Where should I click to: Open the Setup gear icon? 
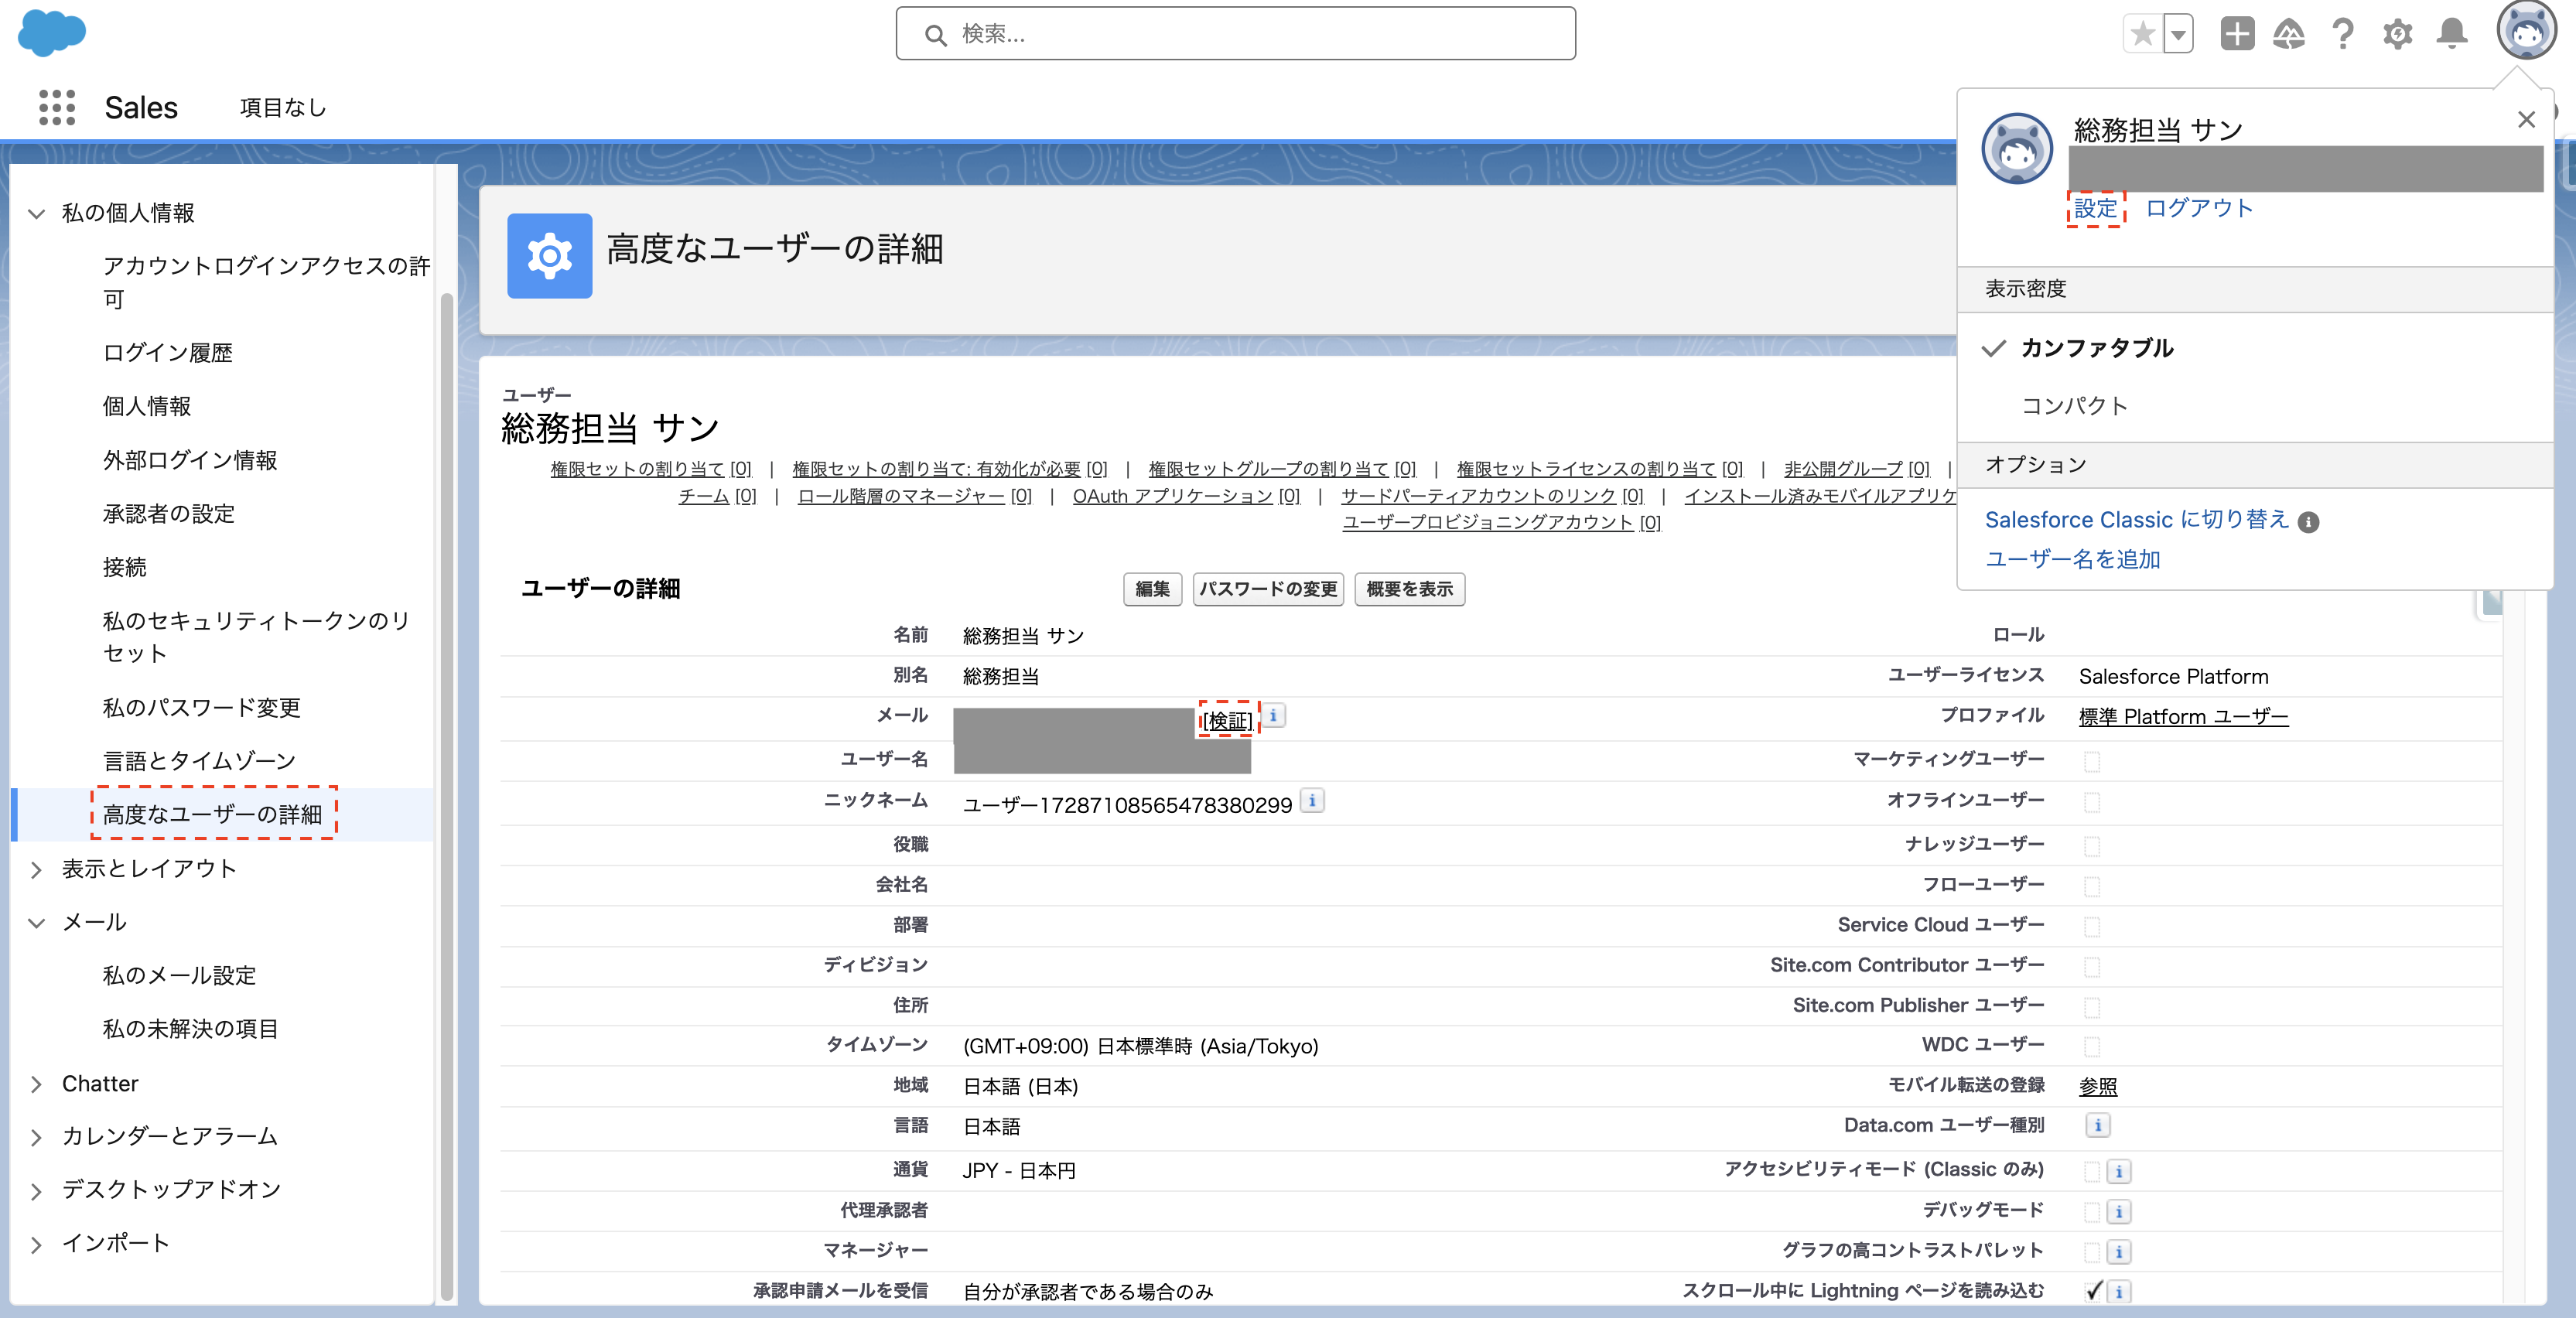(2397, 34)
